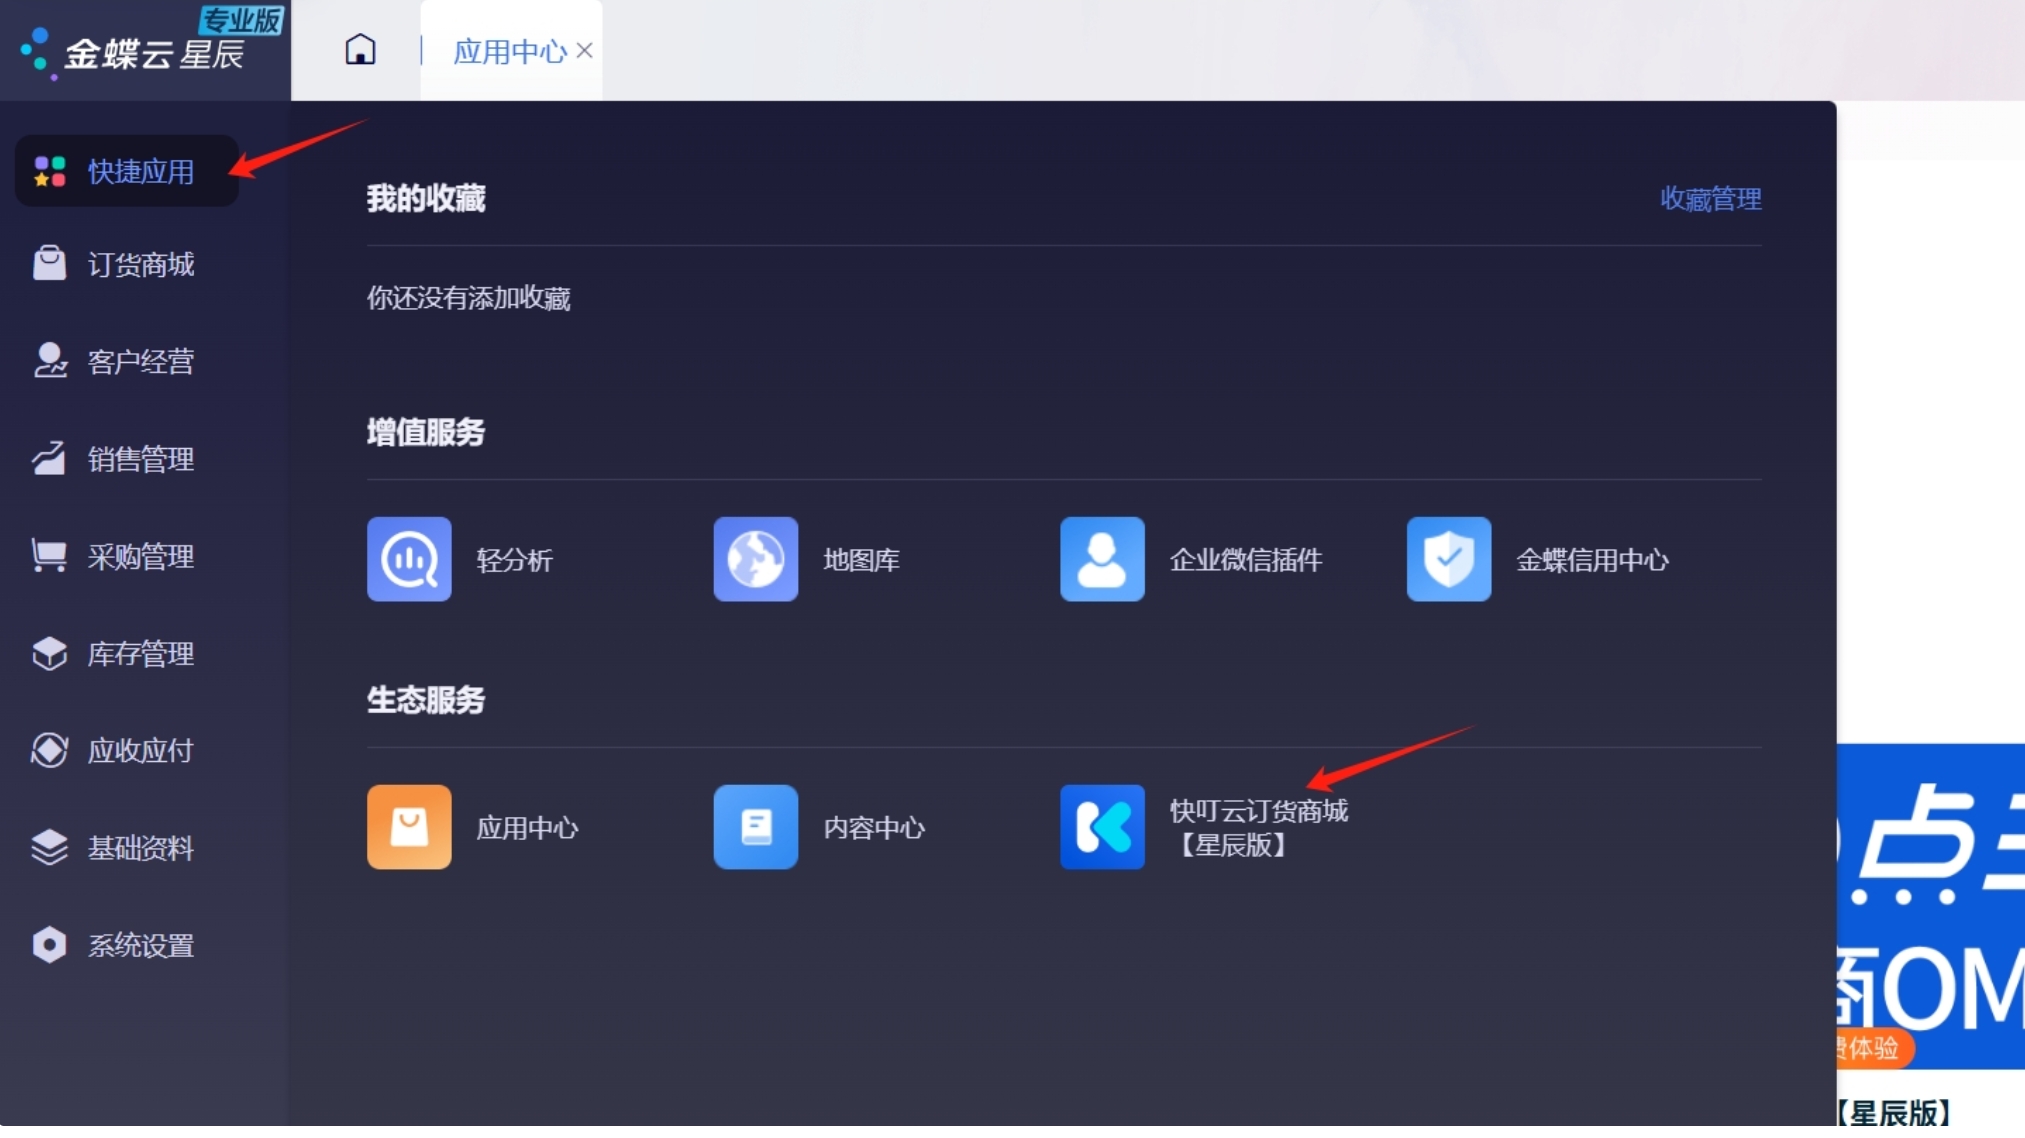Open 金蝶信用中心 shield icon
Screen dimensions: 2025x1138
(1448, 559)
